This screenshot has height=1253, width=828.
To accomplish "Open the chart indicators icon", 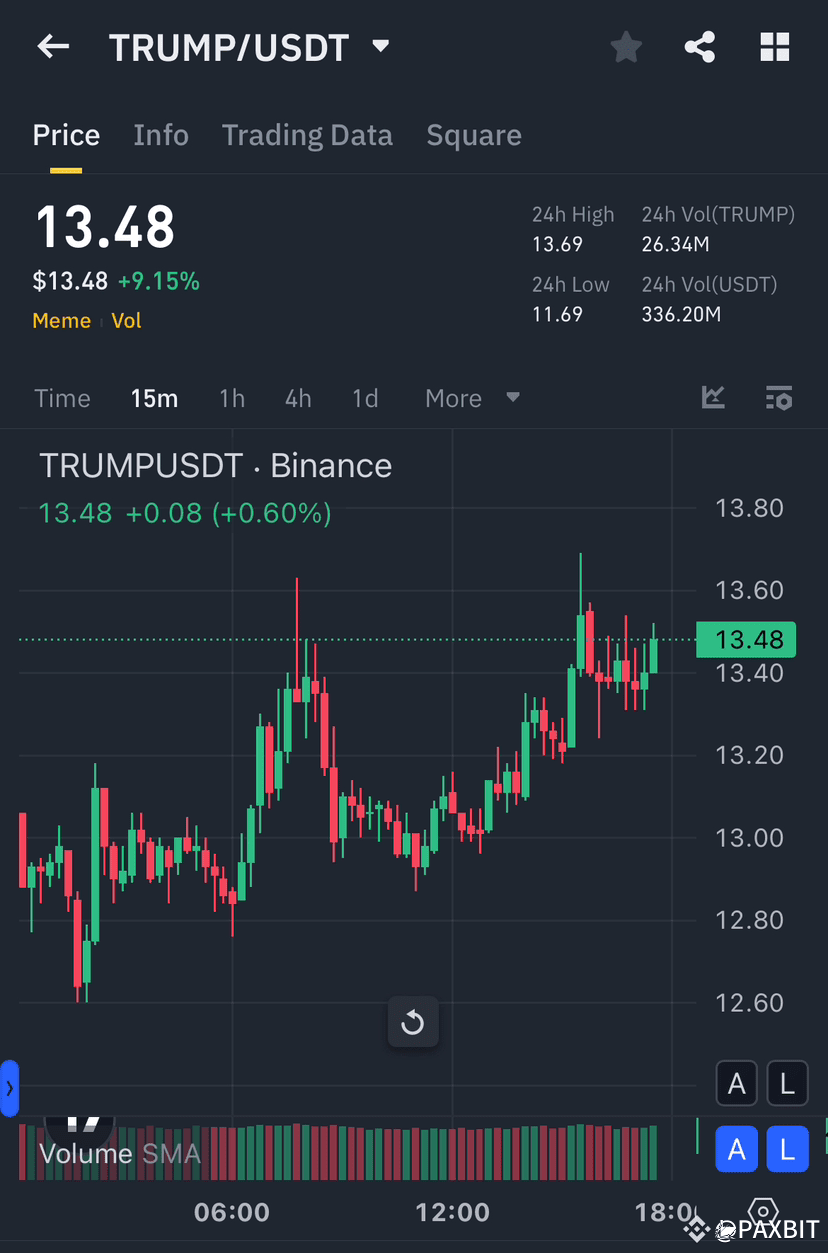I will click(713, 398).
